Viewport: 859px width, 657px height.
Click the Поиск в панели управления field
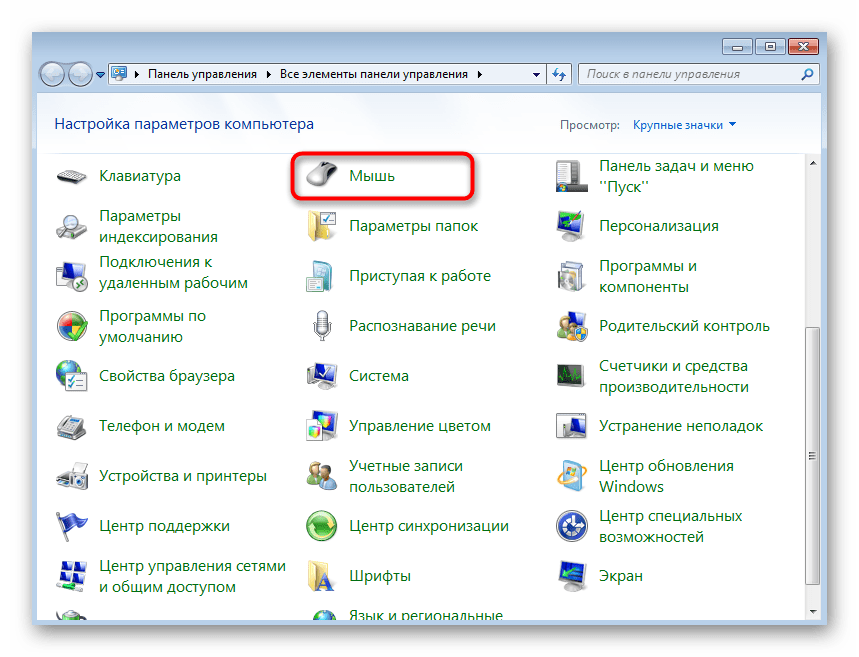690,74
